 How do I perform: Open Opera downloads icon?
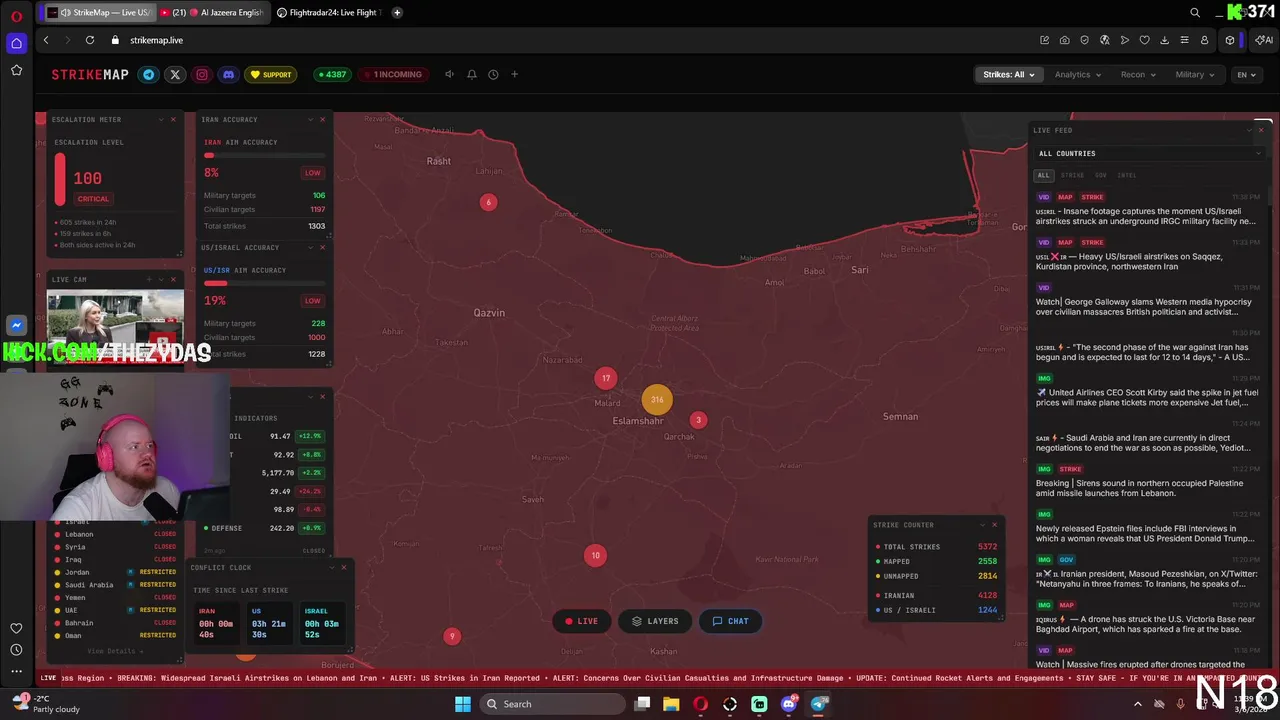(x=1164, y=40)
